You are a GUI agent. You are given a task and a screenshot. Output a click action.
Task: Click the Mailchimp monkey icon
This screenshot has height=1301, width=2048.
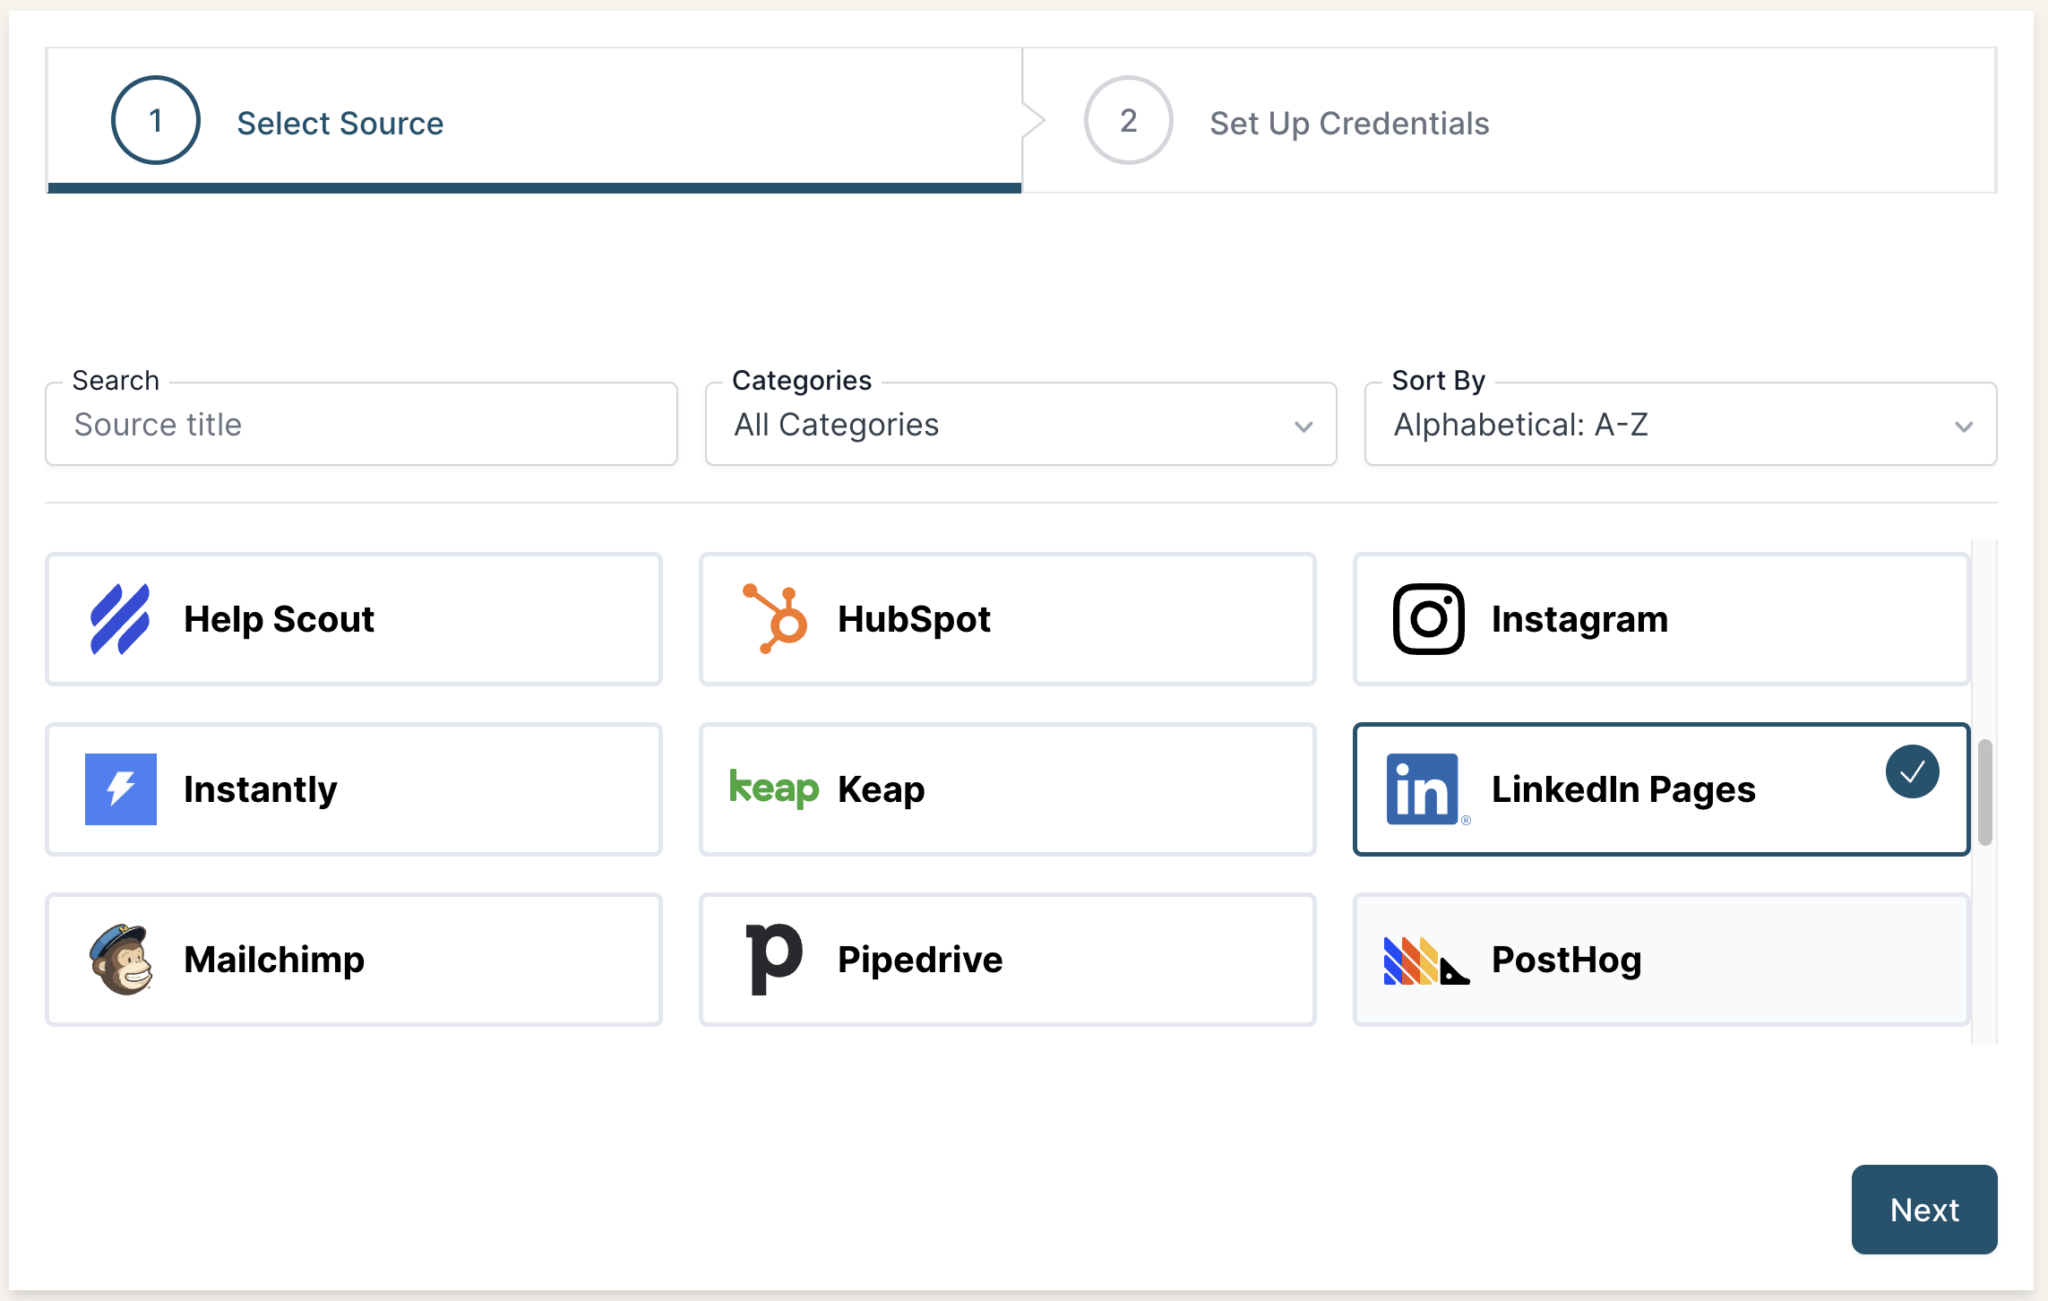121,959
